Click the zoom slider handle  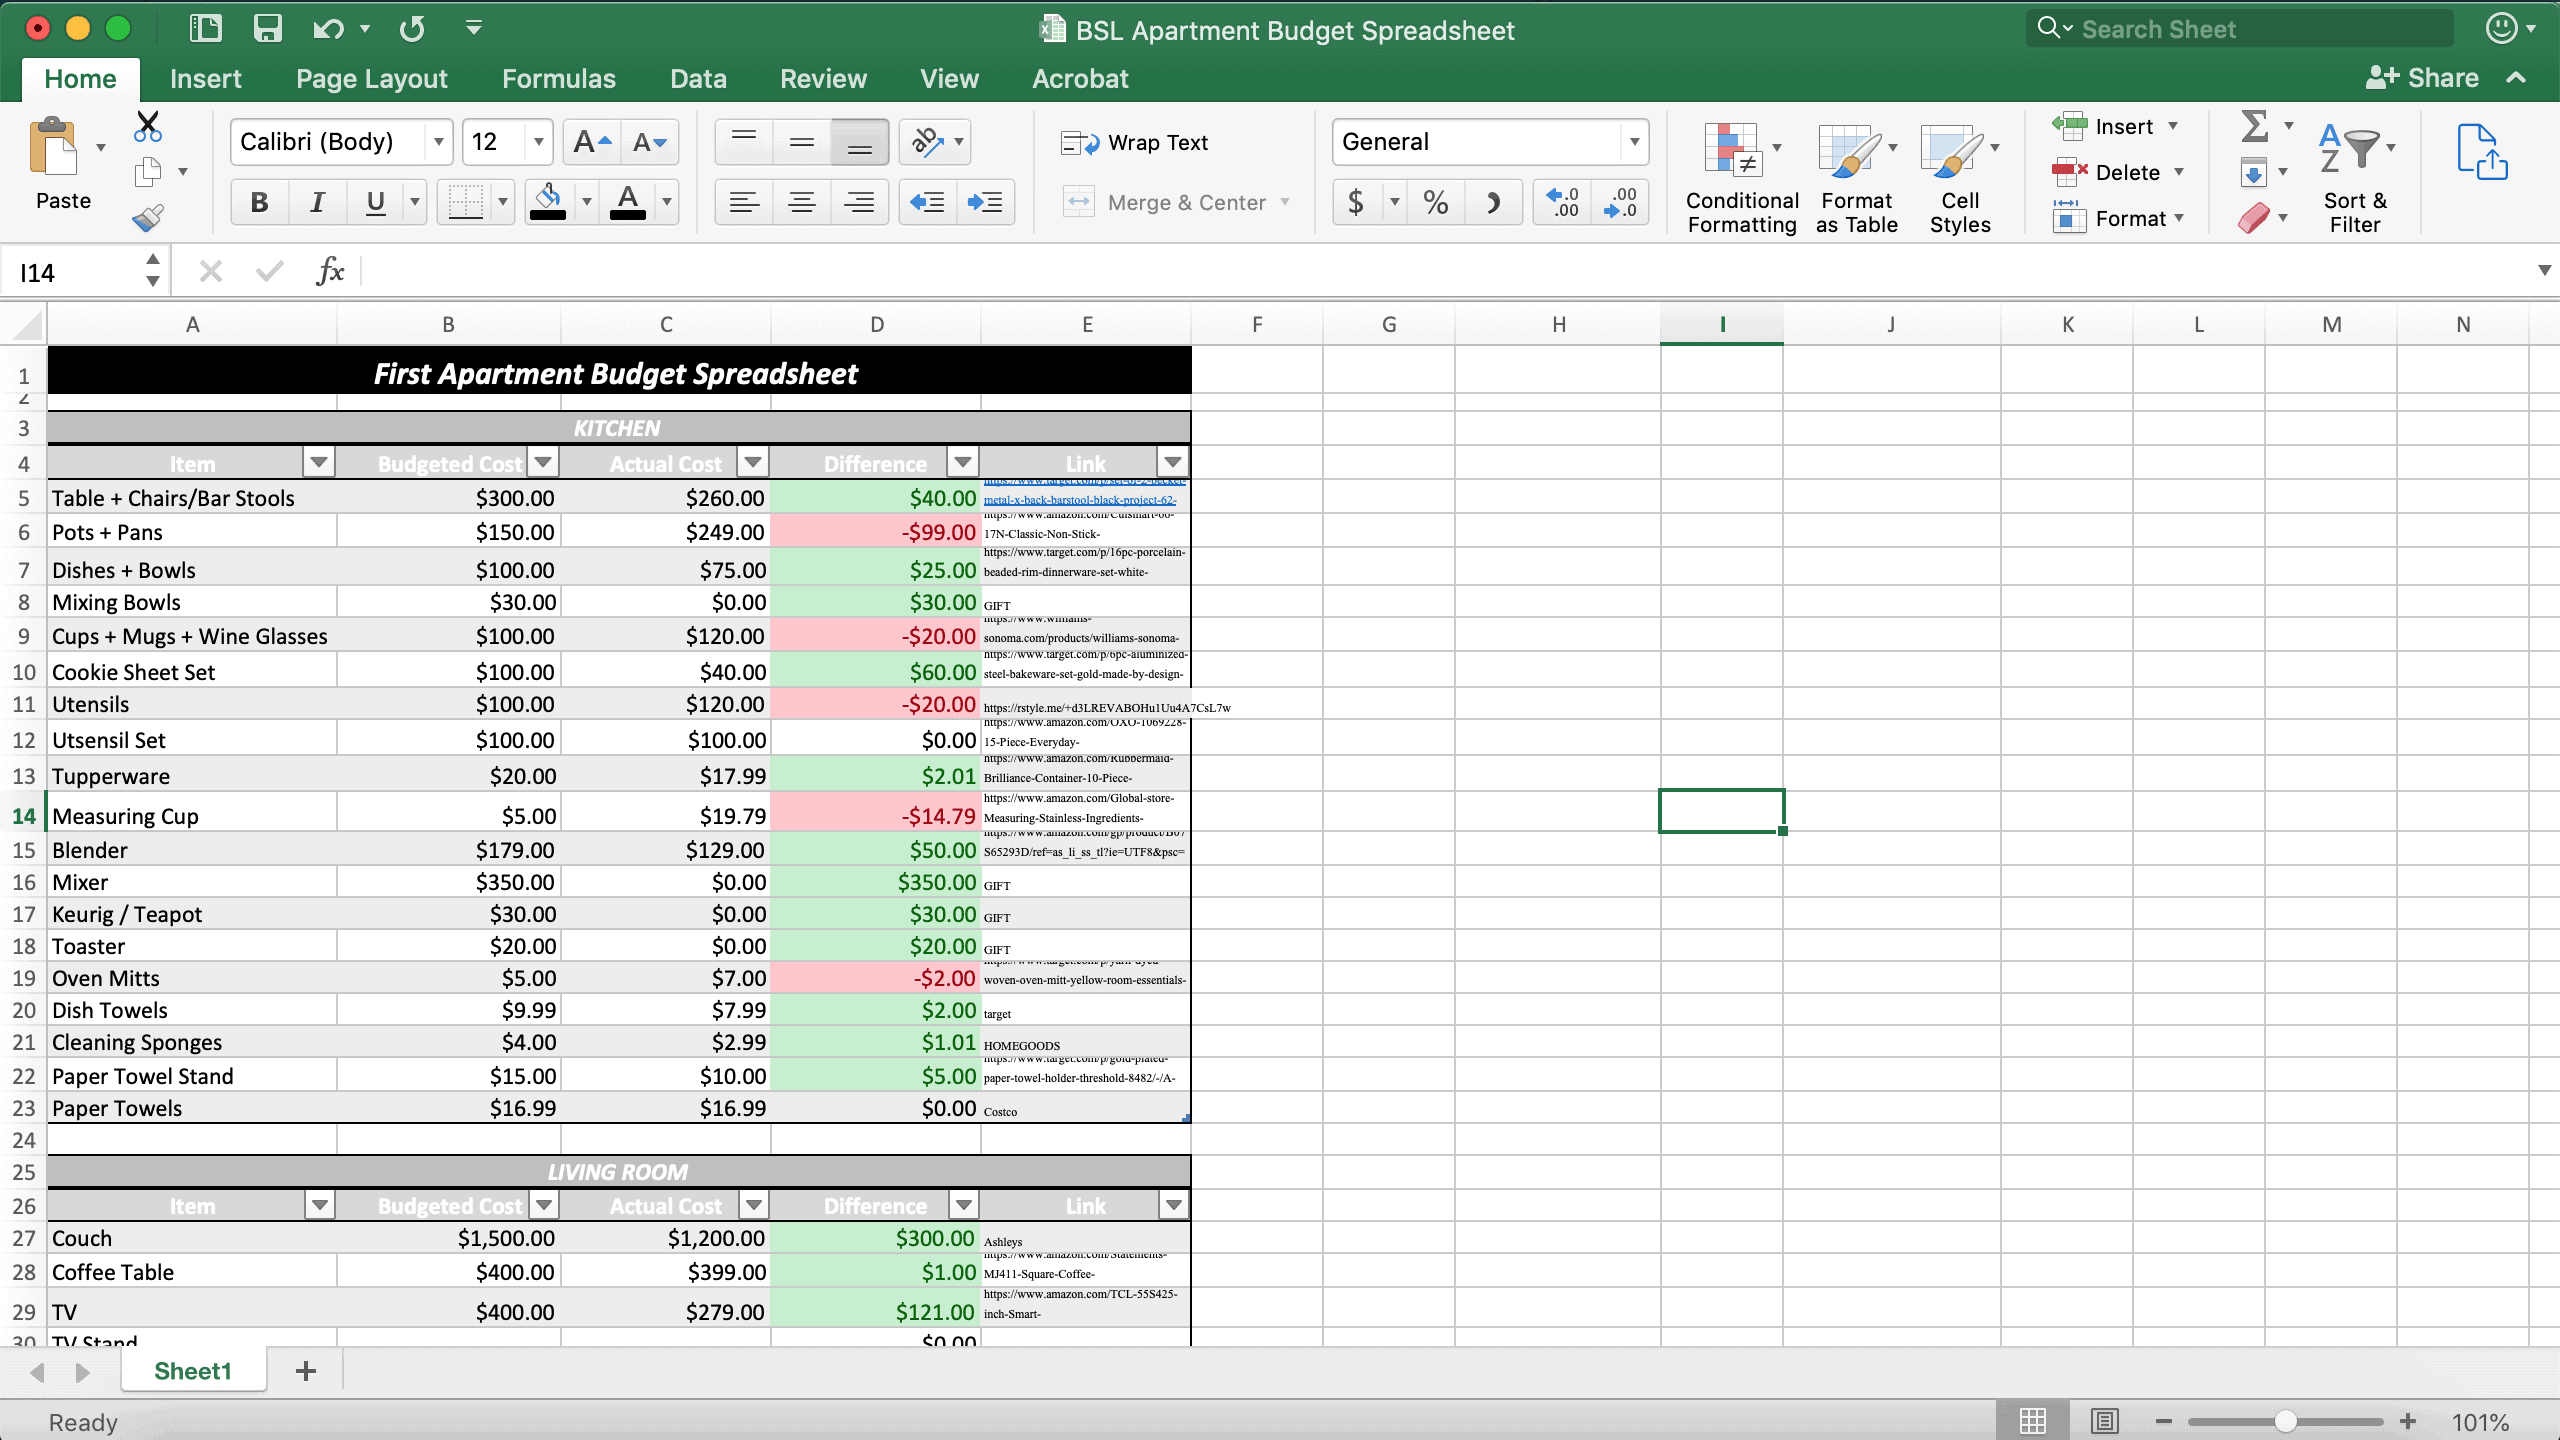[x=2285, y=1421]
